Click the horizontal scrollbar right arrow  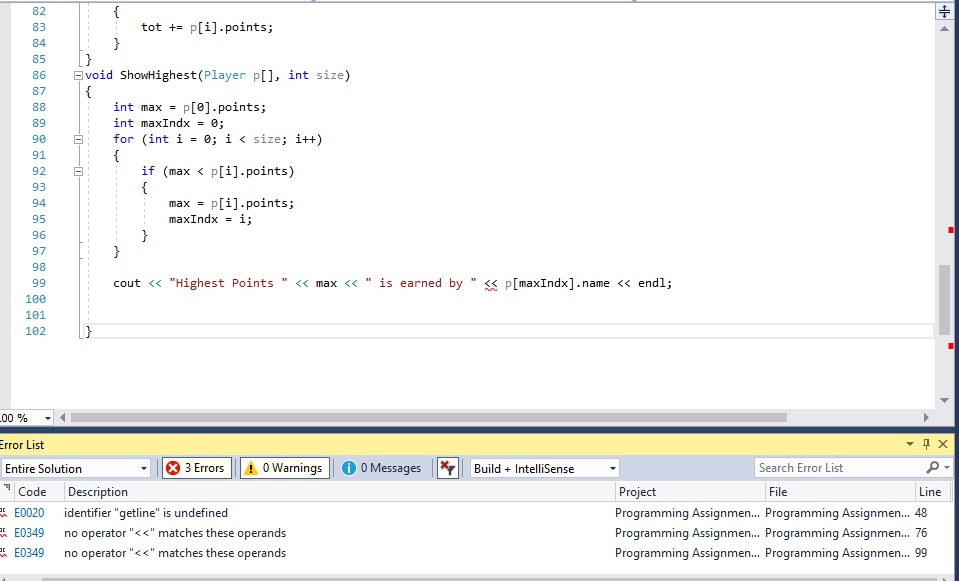(926, 418)
